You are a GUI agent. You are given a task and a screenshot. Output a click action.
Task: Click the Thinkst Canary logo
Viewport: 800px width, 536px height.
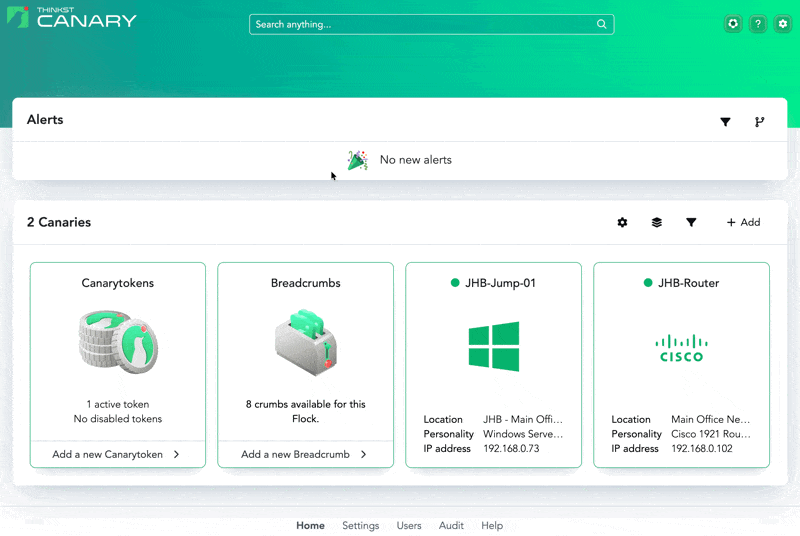pos(71,17)
